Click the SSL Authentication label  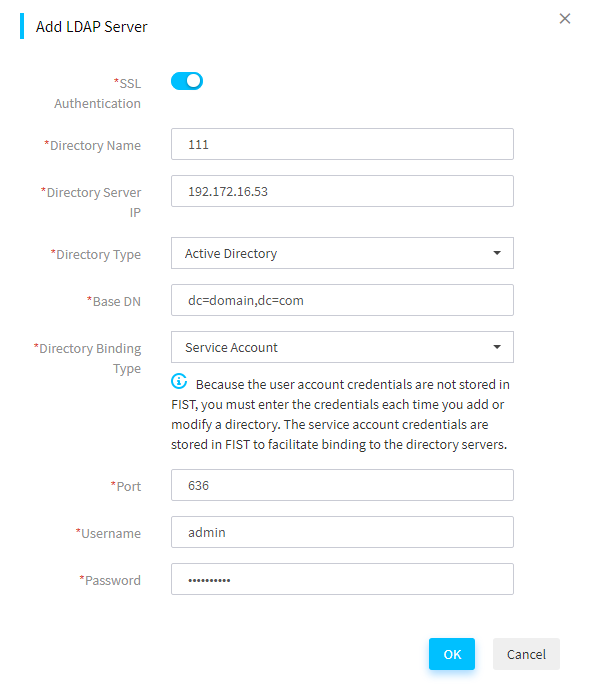(97, 93)
